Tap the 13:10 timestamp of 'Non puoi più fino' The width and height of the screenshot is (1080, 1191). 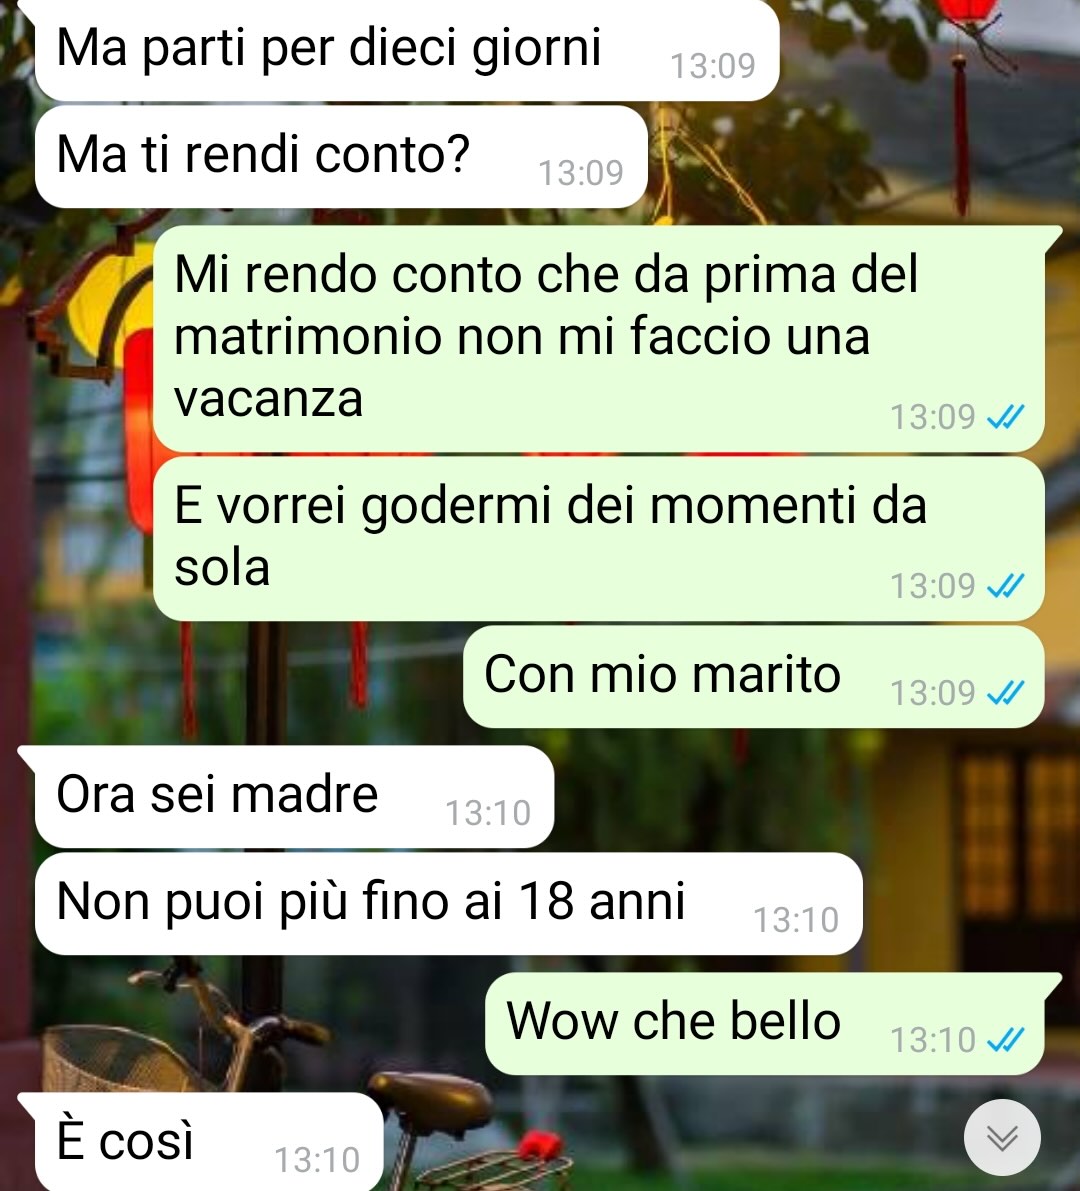796,920
